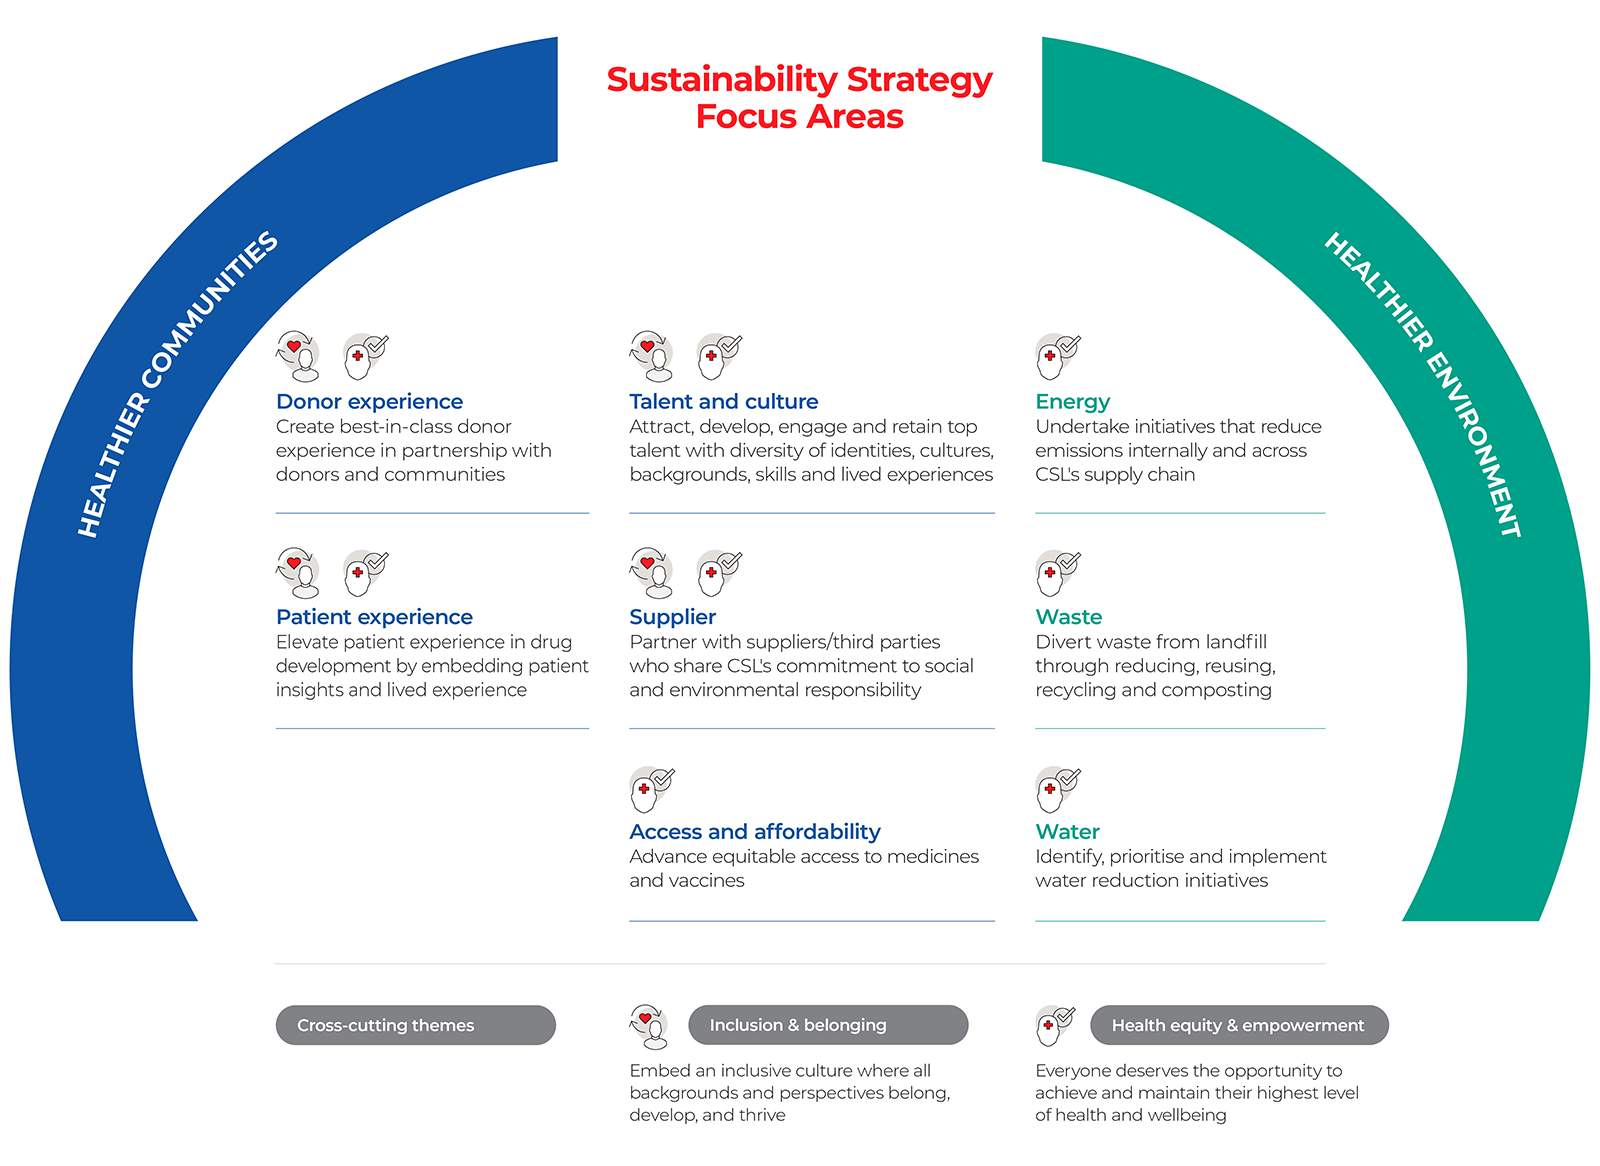Select the Cross-cutting themes pill
Viewport: 1600px width, 1166px height.
tap(415, 1025)
